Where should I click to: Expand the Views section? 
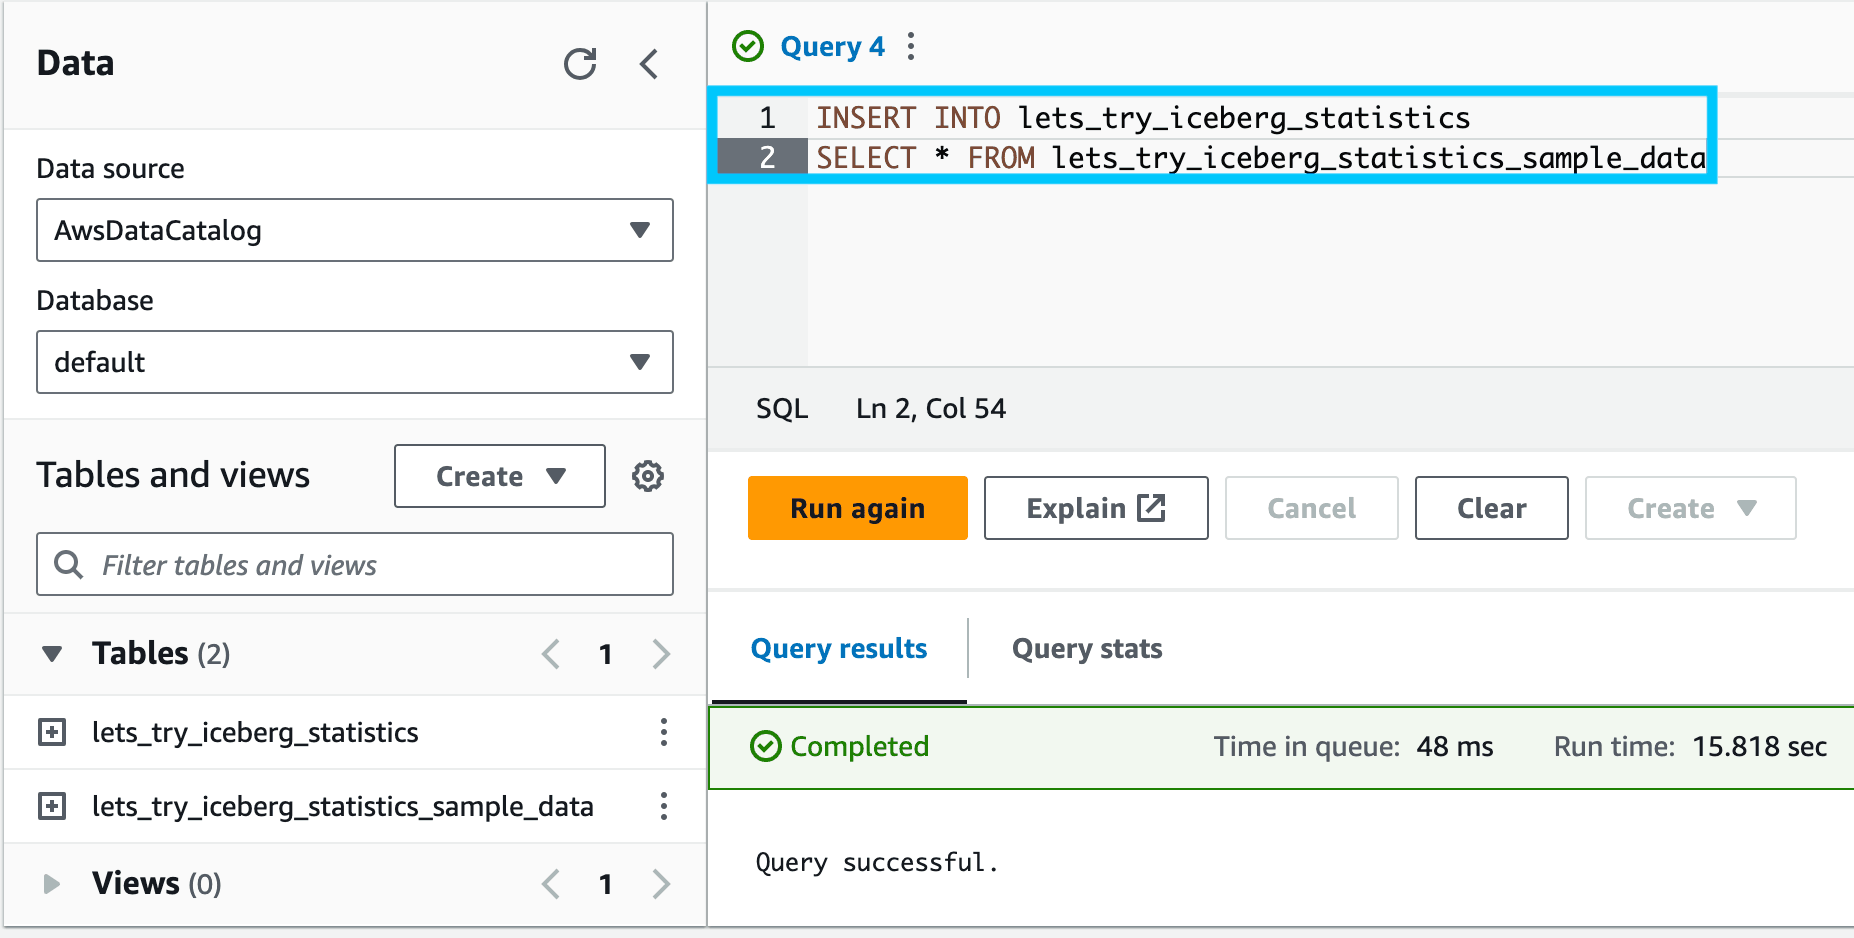click(x=52, y=884)
